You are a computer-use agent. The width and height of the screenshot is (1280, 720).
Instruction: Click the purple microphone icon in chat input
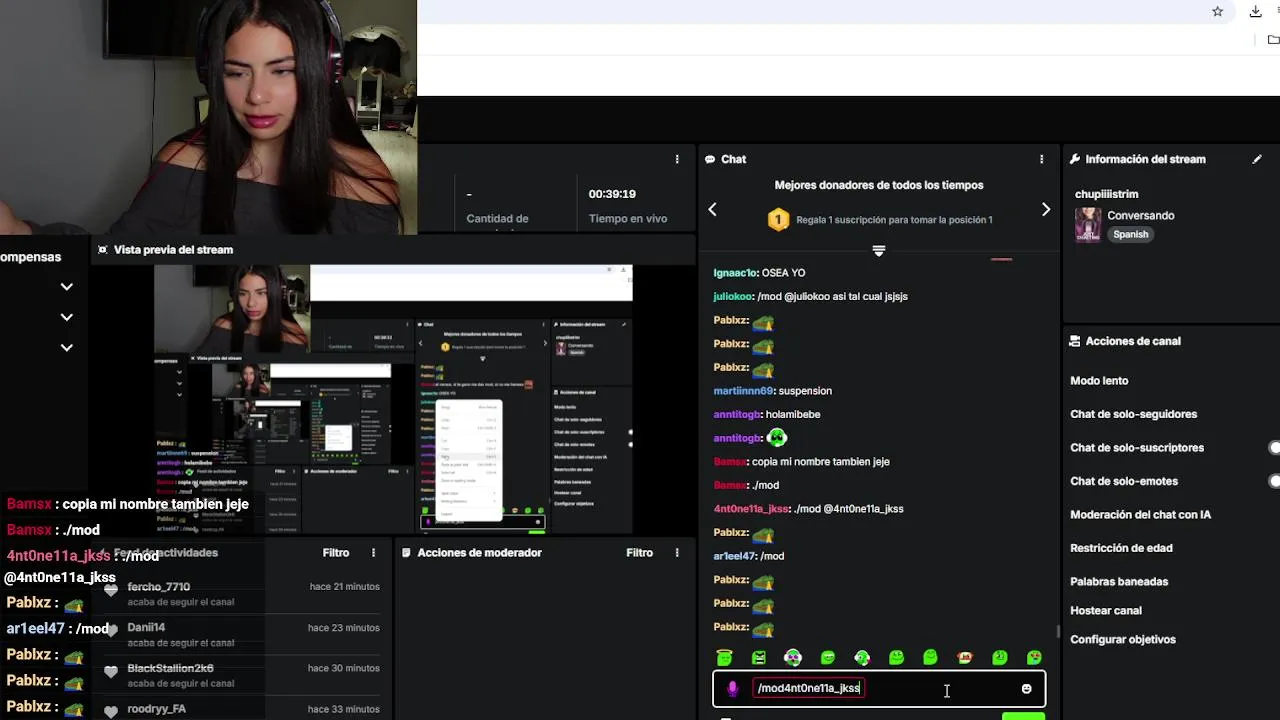(x=733, y=688)
